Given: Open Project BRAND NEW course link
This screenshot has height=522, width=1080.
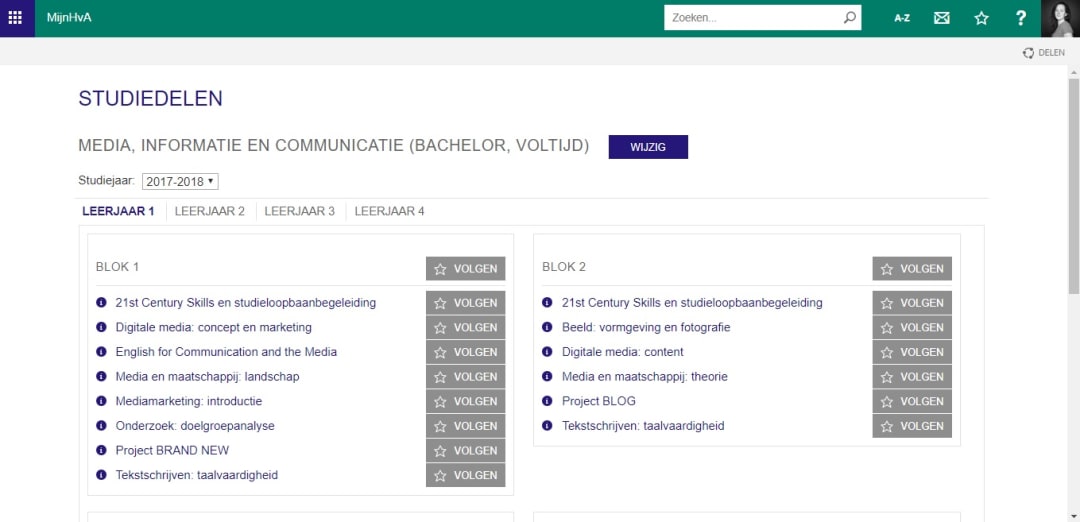Looking at the screenshot, I should [x=172, y=450].
